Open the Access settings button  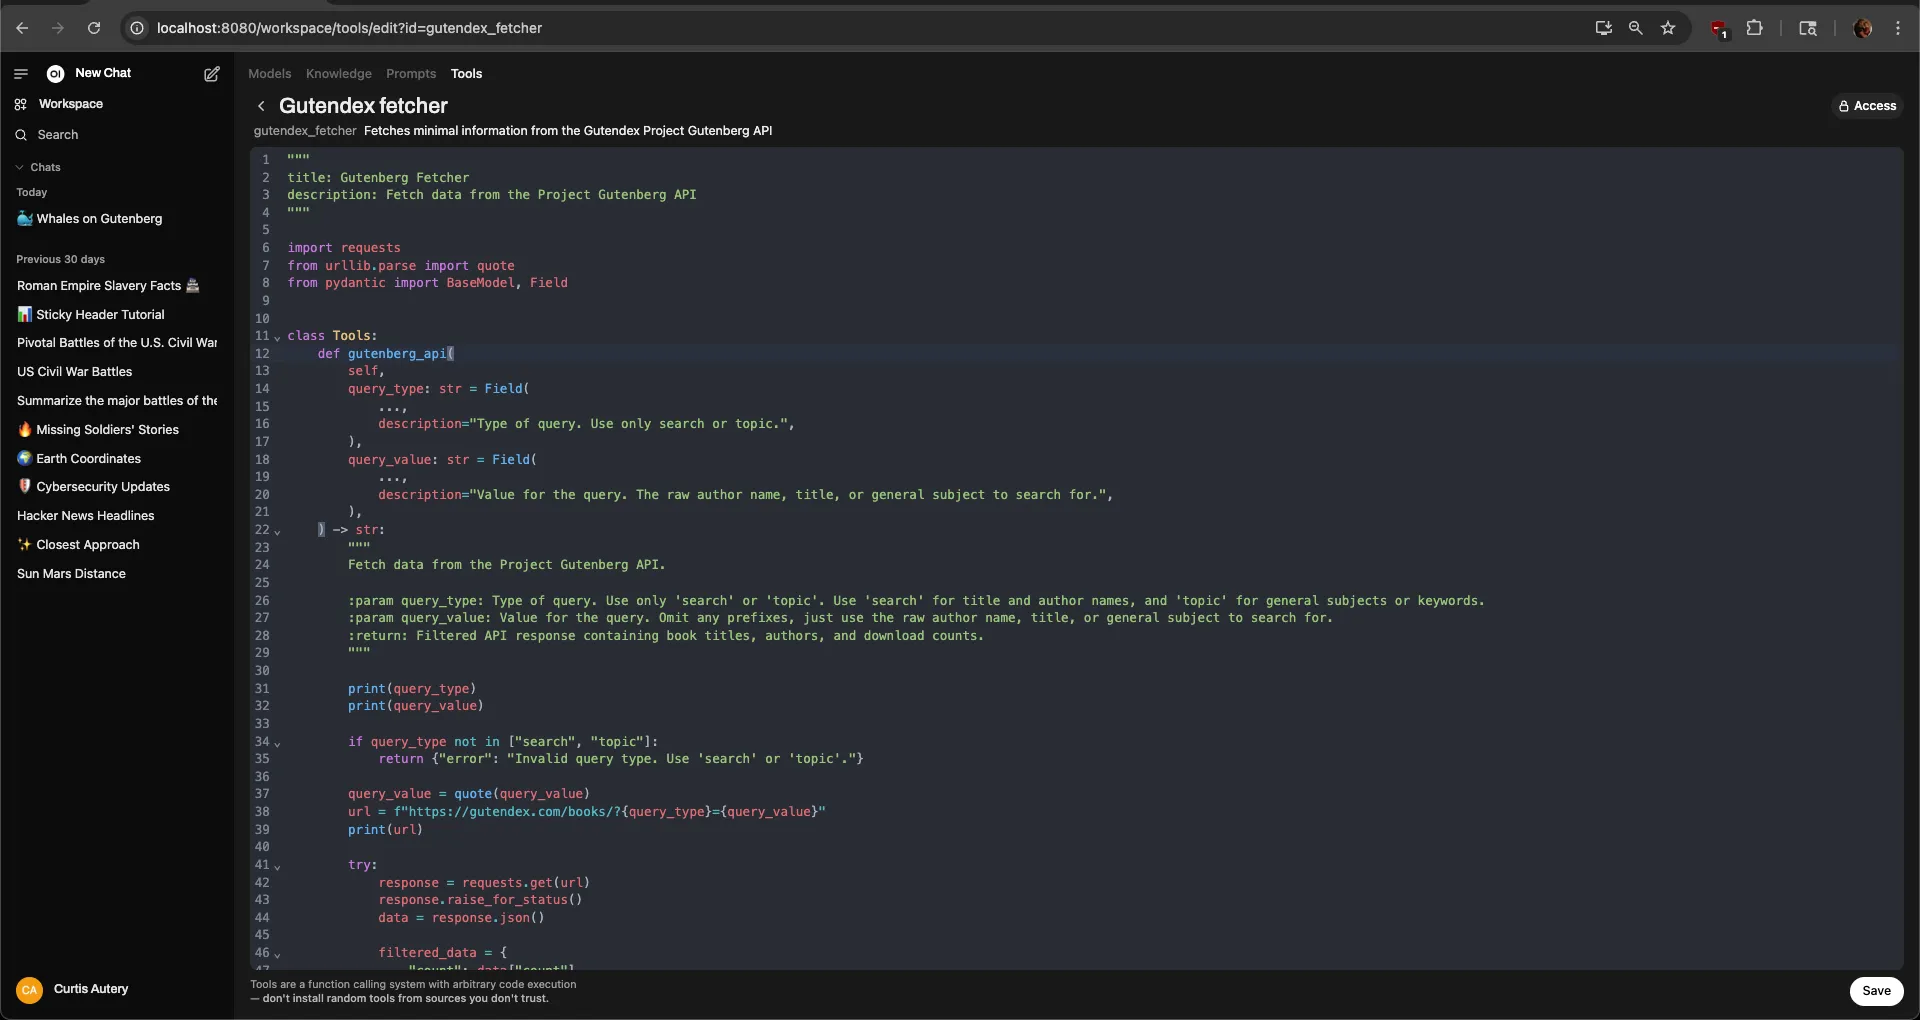(x=1867, y=106)
